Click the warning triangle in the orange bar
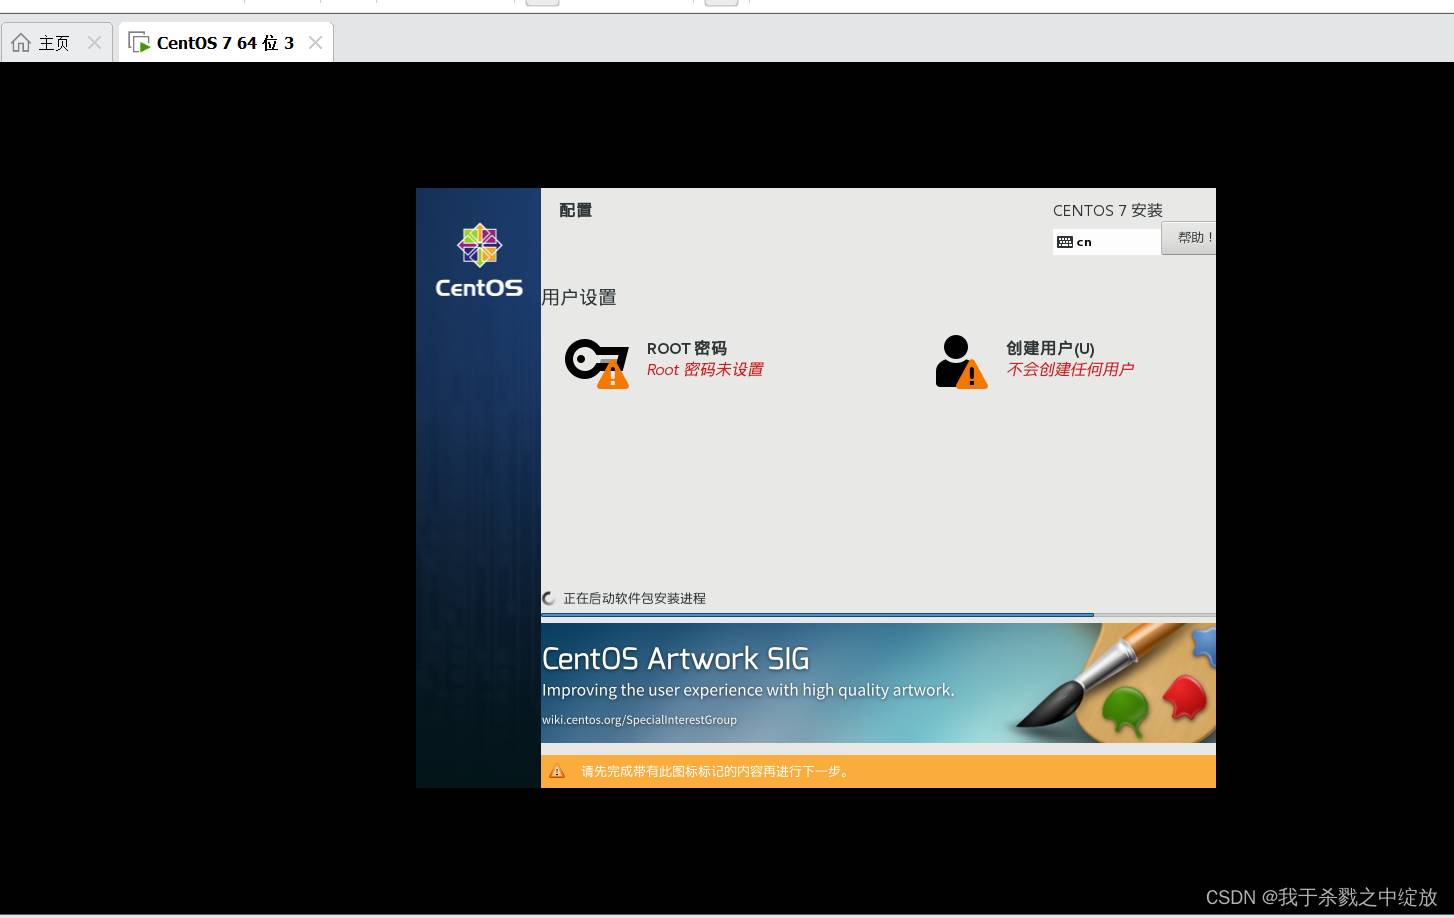The image size is (1454, 918). [557, 771]
